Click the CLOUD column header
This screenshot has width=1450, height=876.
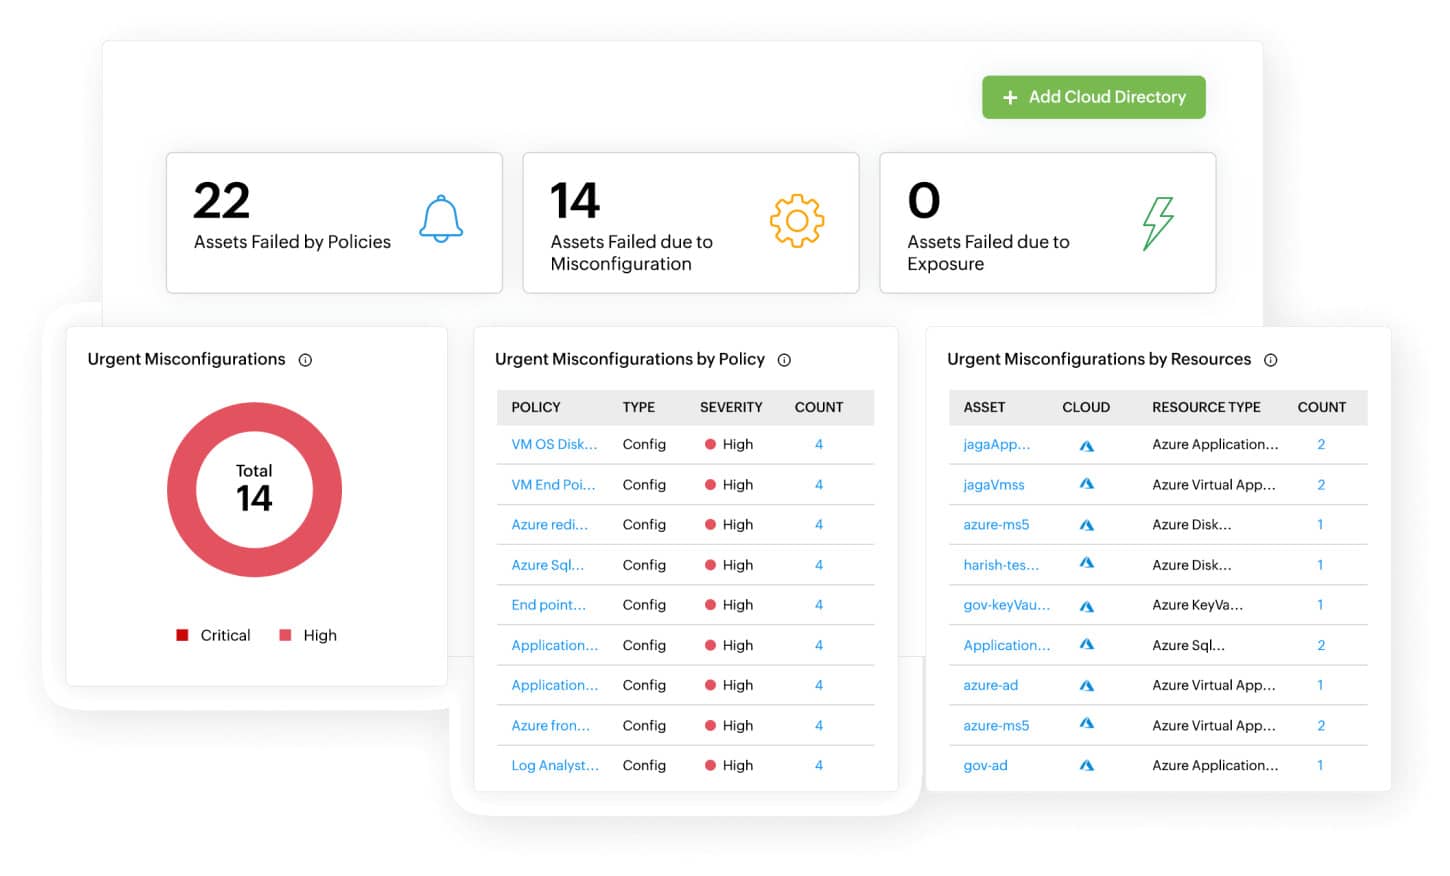[x=1086, y=407]
